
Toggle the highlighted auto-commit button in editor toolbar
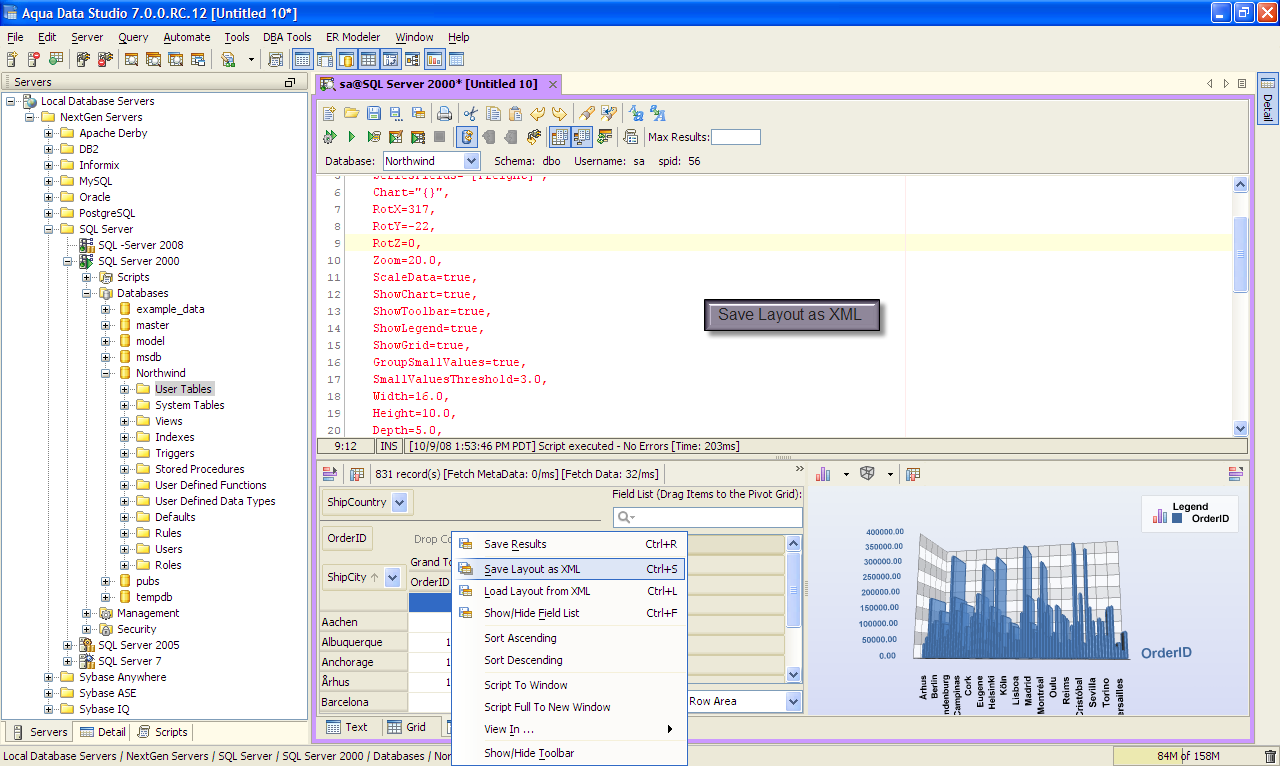point(465,137)
